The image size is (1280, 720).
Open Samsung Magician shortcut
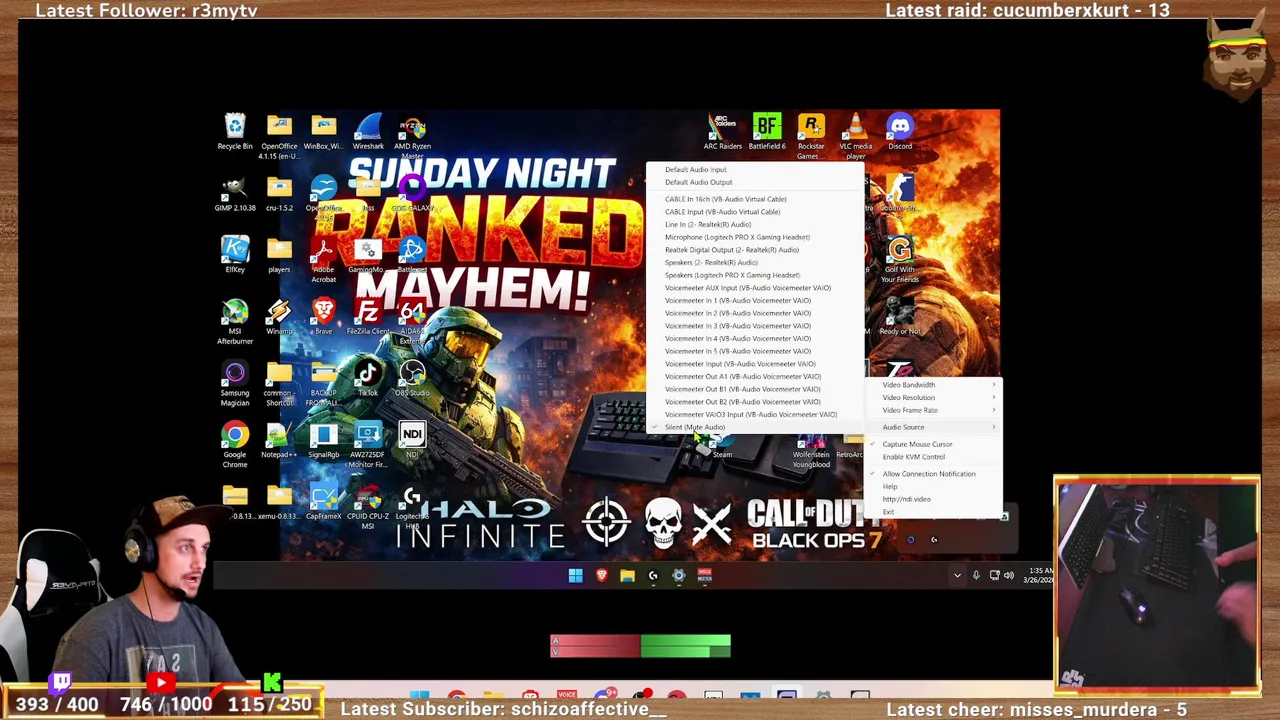click(235, 384)
